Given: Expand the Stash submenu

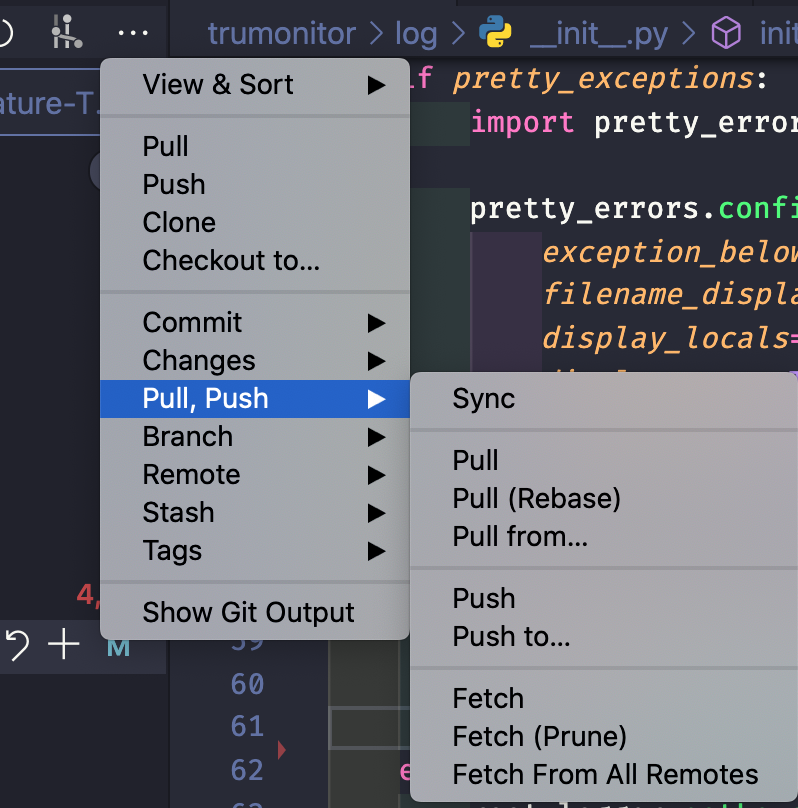Looking at the screenshot, I should coord(178,513).
